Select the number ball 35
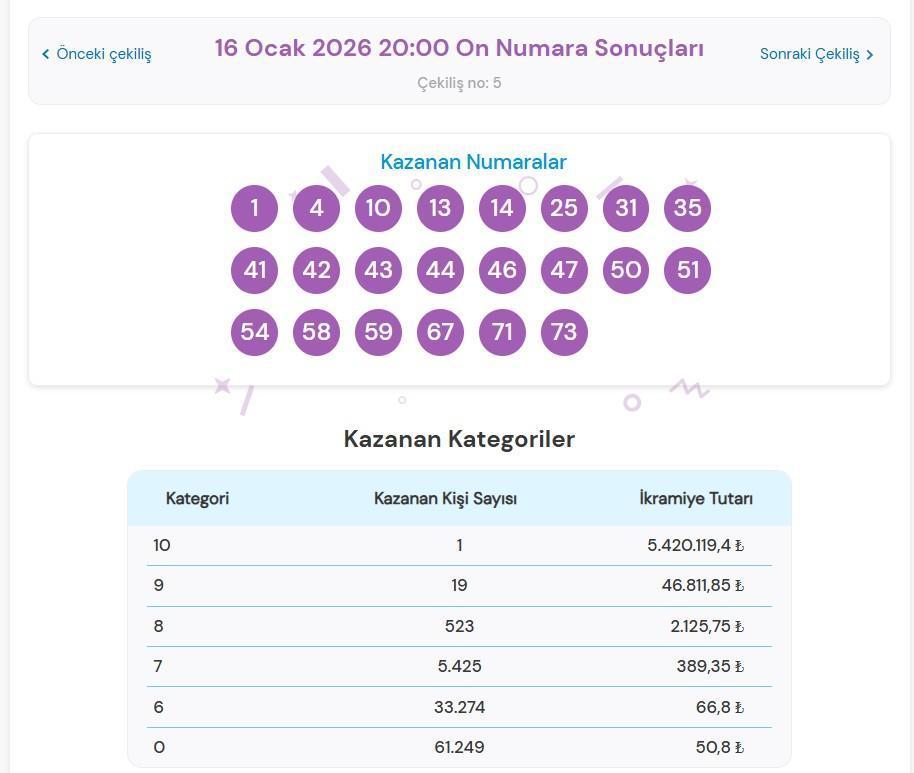This screenshot has height=773, width=914. pos(687,208)
